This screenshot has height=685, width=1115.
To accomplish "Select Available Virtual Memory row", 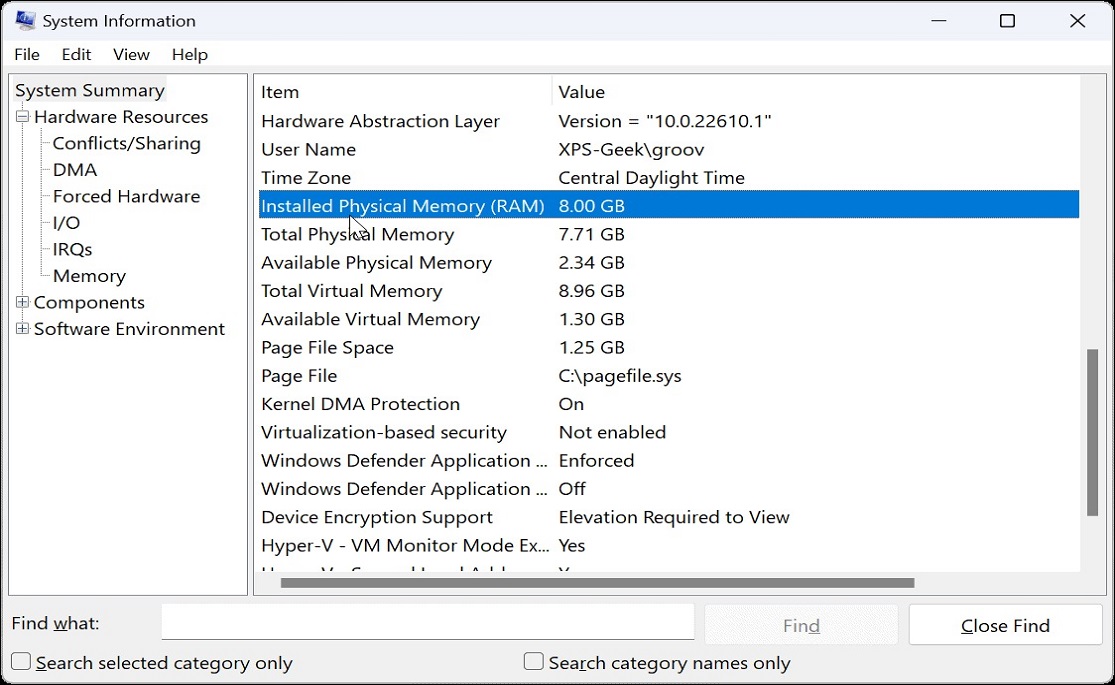I will [x=668, y=319].
